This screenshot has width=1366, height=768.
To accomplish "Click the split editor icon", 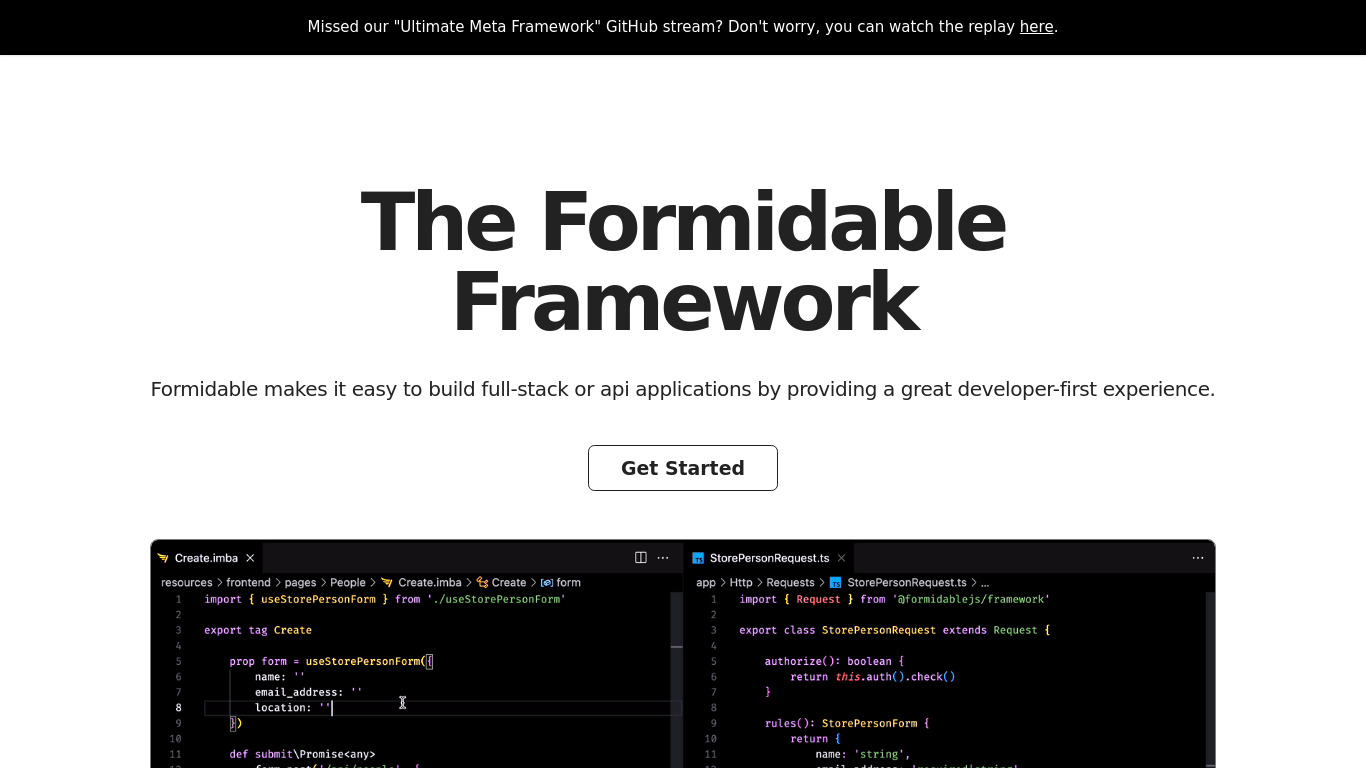I will [x=641, y=558].
